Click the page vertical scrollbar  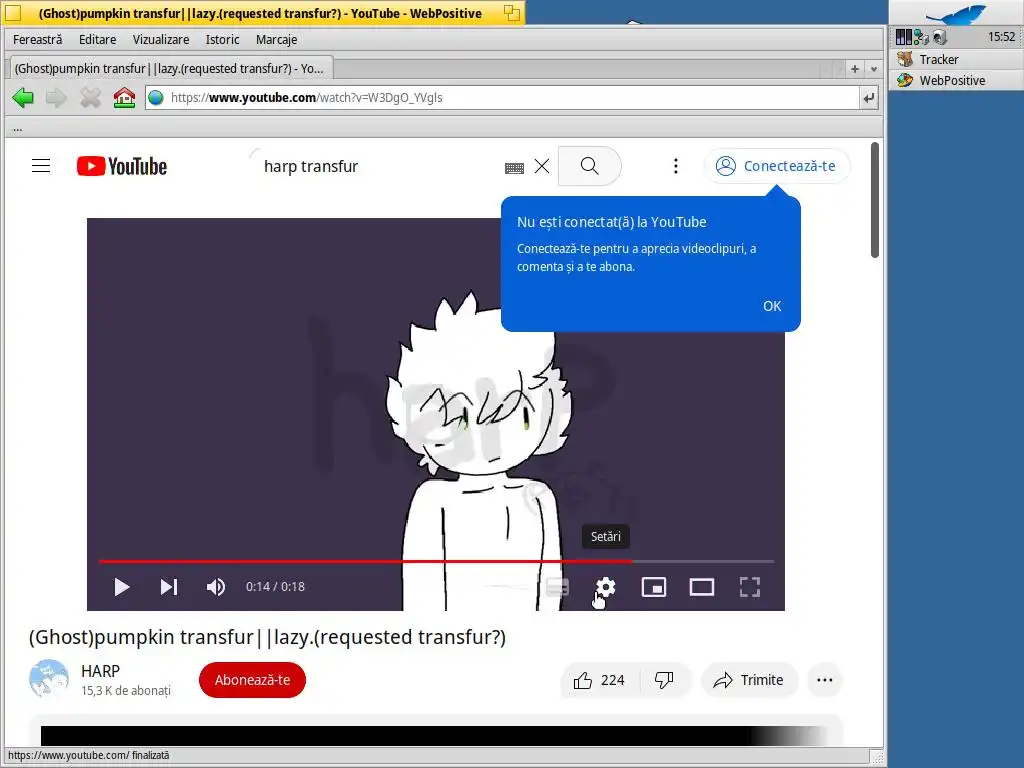[x=874, y=201]
